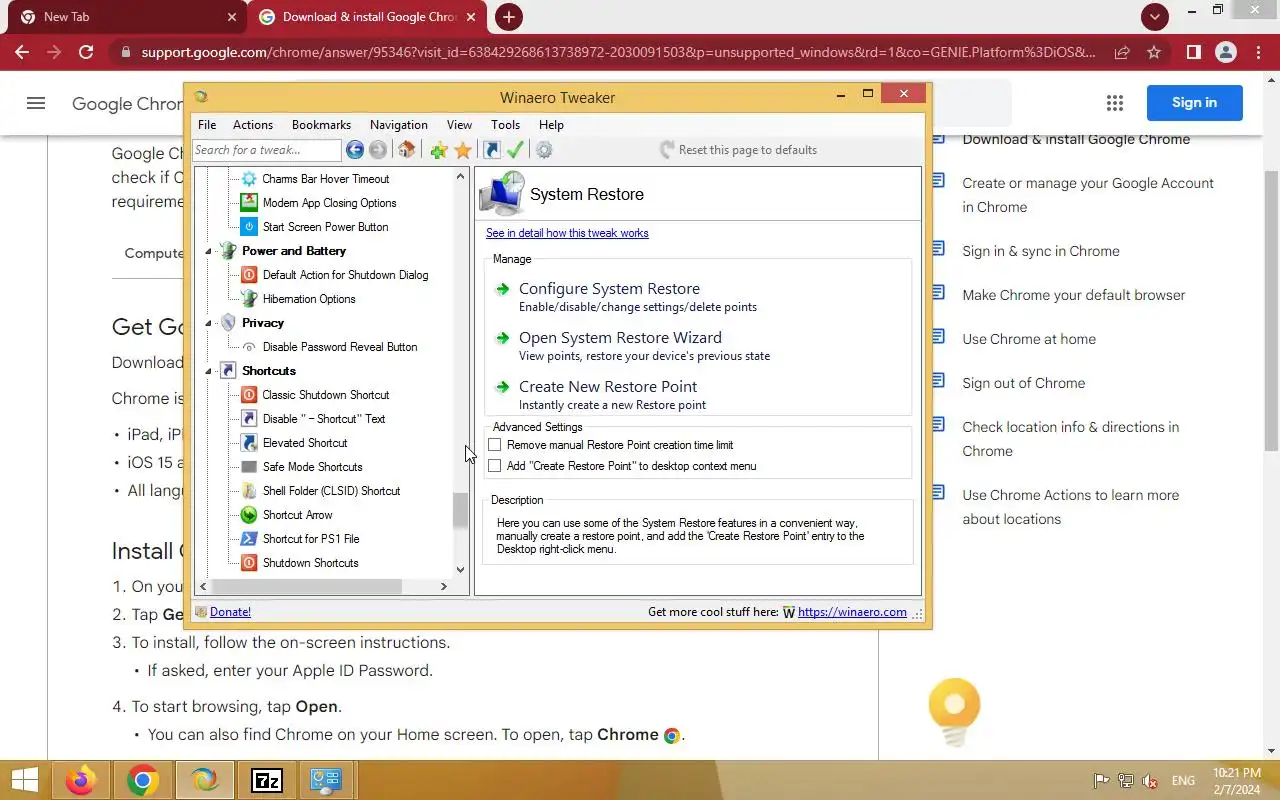Collapse the Power and Battery tree group

pos(209,251)
